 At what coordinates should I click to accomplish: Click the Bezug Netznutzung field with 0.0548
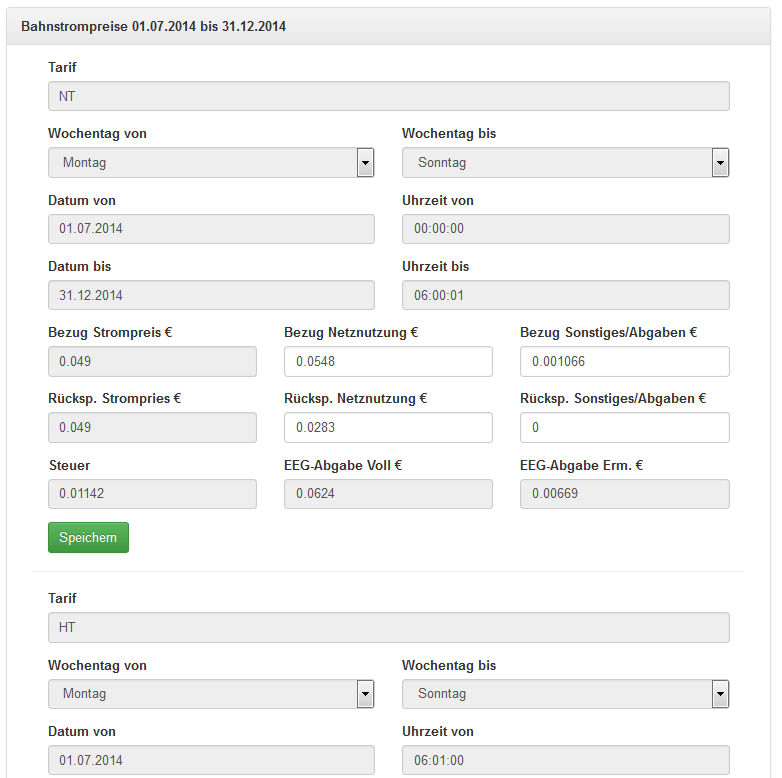[388, 362]
